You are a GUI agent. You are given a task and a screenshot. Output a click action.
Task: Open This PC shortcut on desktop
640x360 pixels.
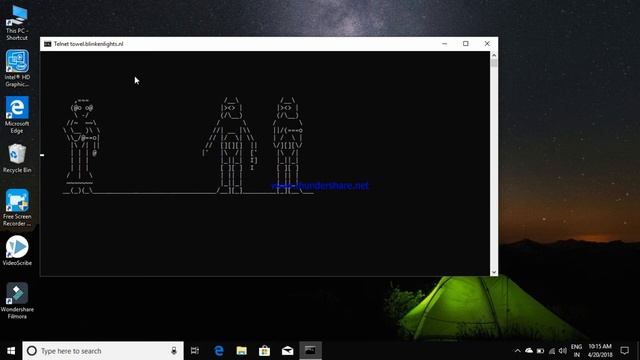(x=17, y=22)
